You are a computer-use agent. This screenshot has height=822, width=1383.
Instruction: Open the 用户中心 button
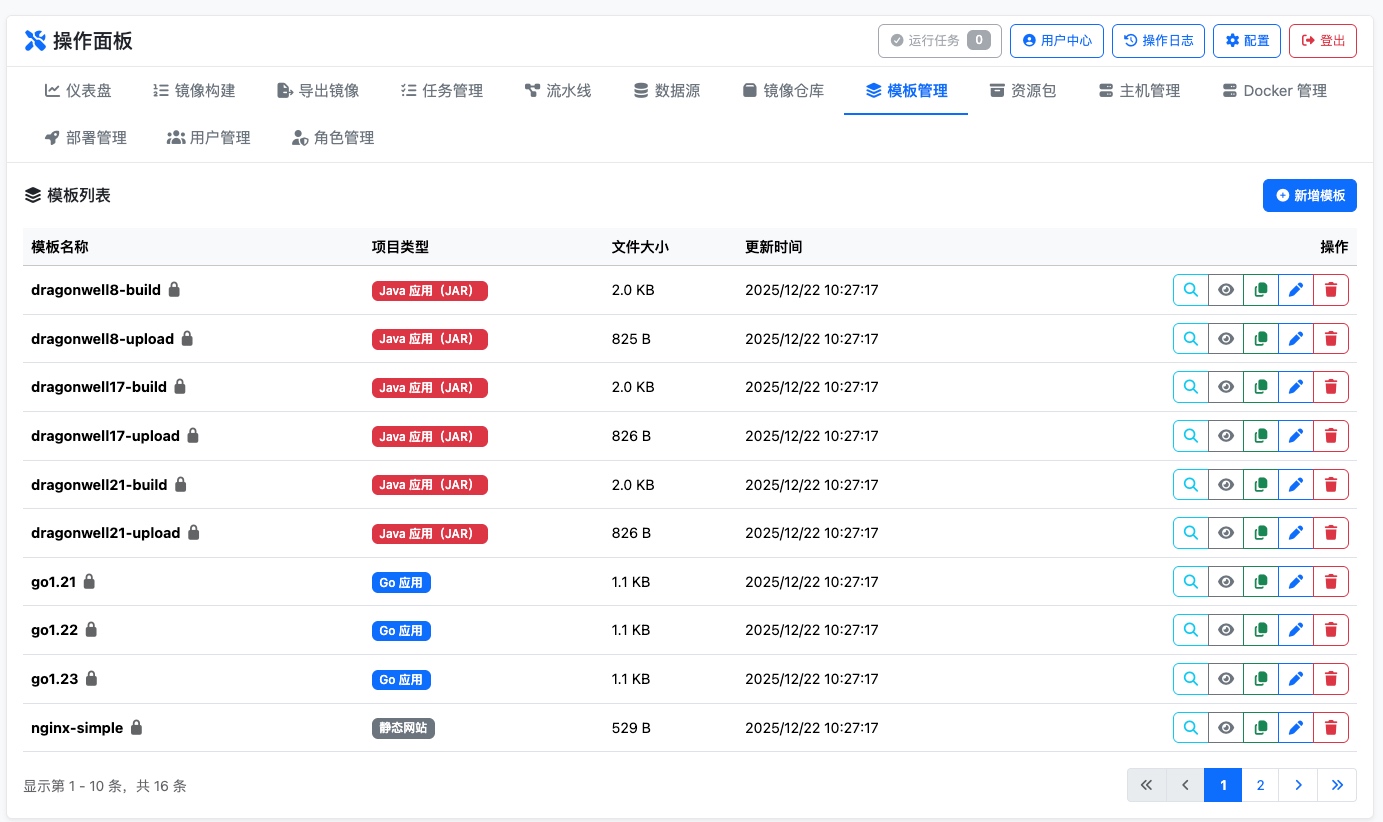tap(1057, 41)
